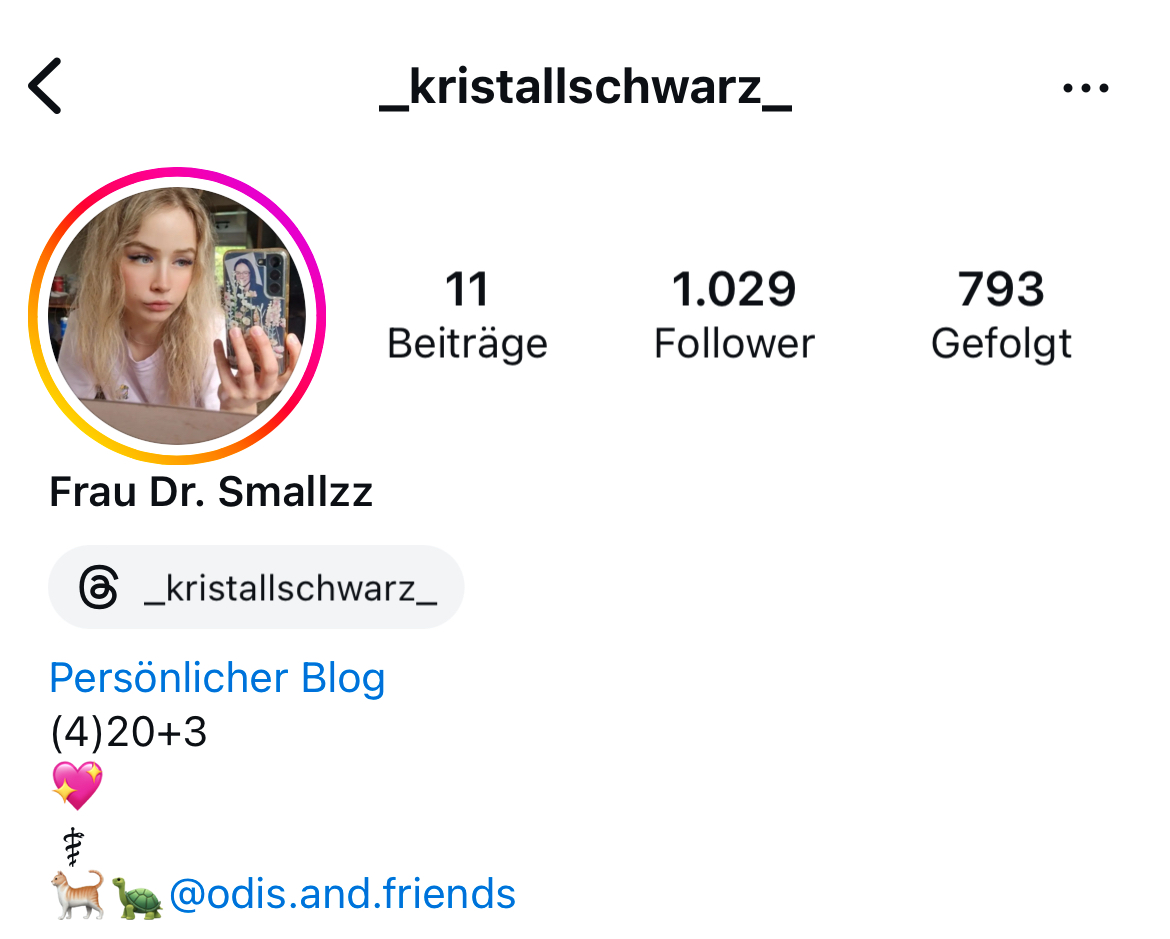Tap the Follower label
Viewport: 1170px width, 939px height.
pos(734,344)
